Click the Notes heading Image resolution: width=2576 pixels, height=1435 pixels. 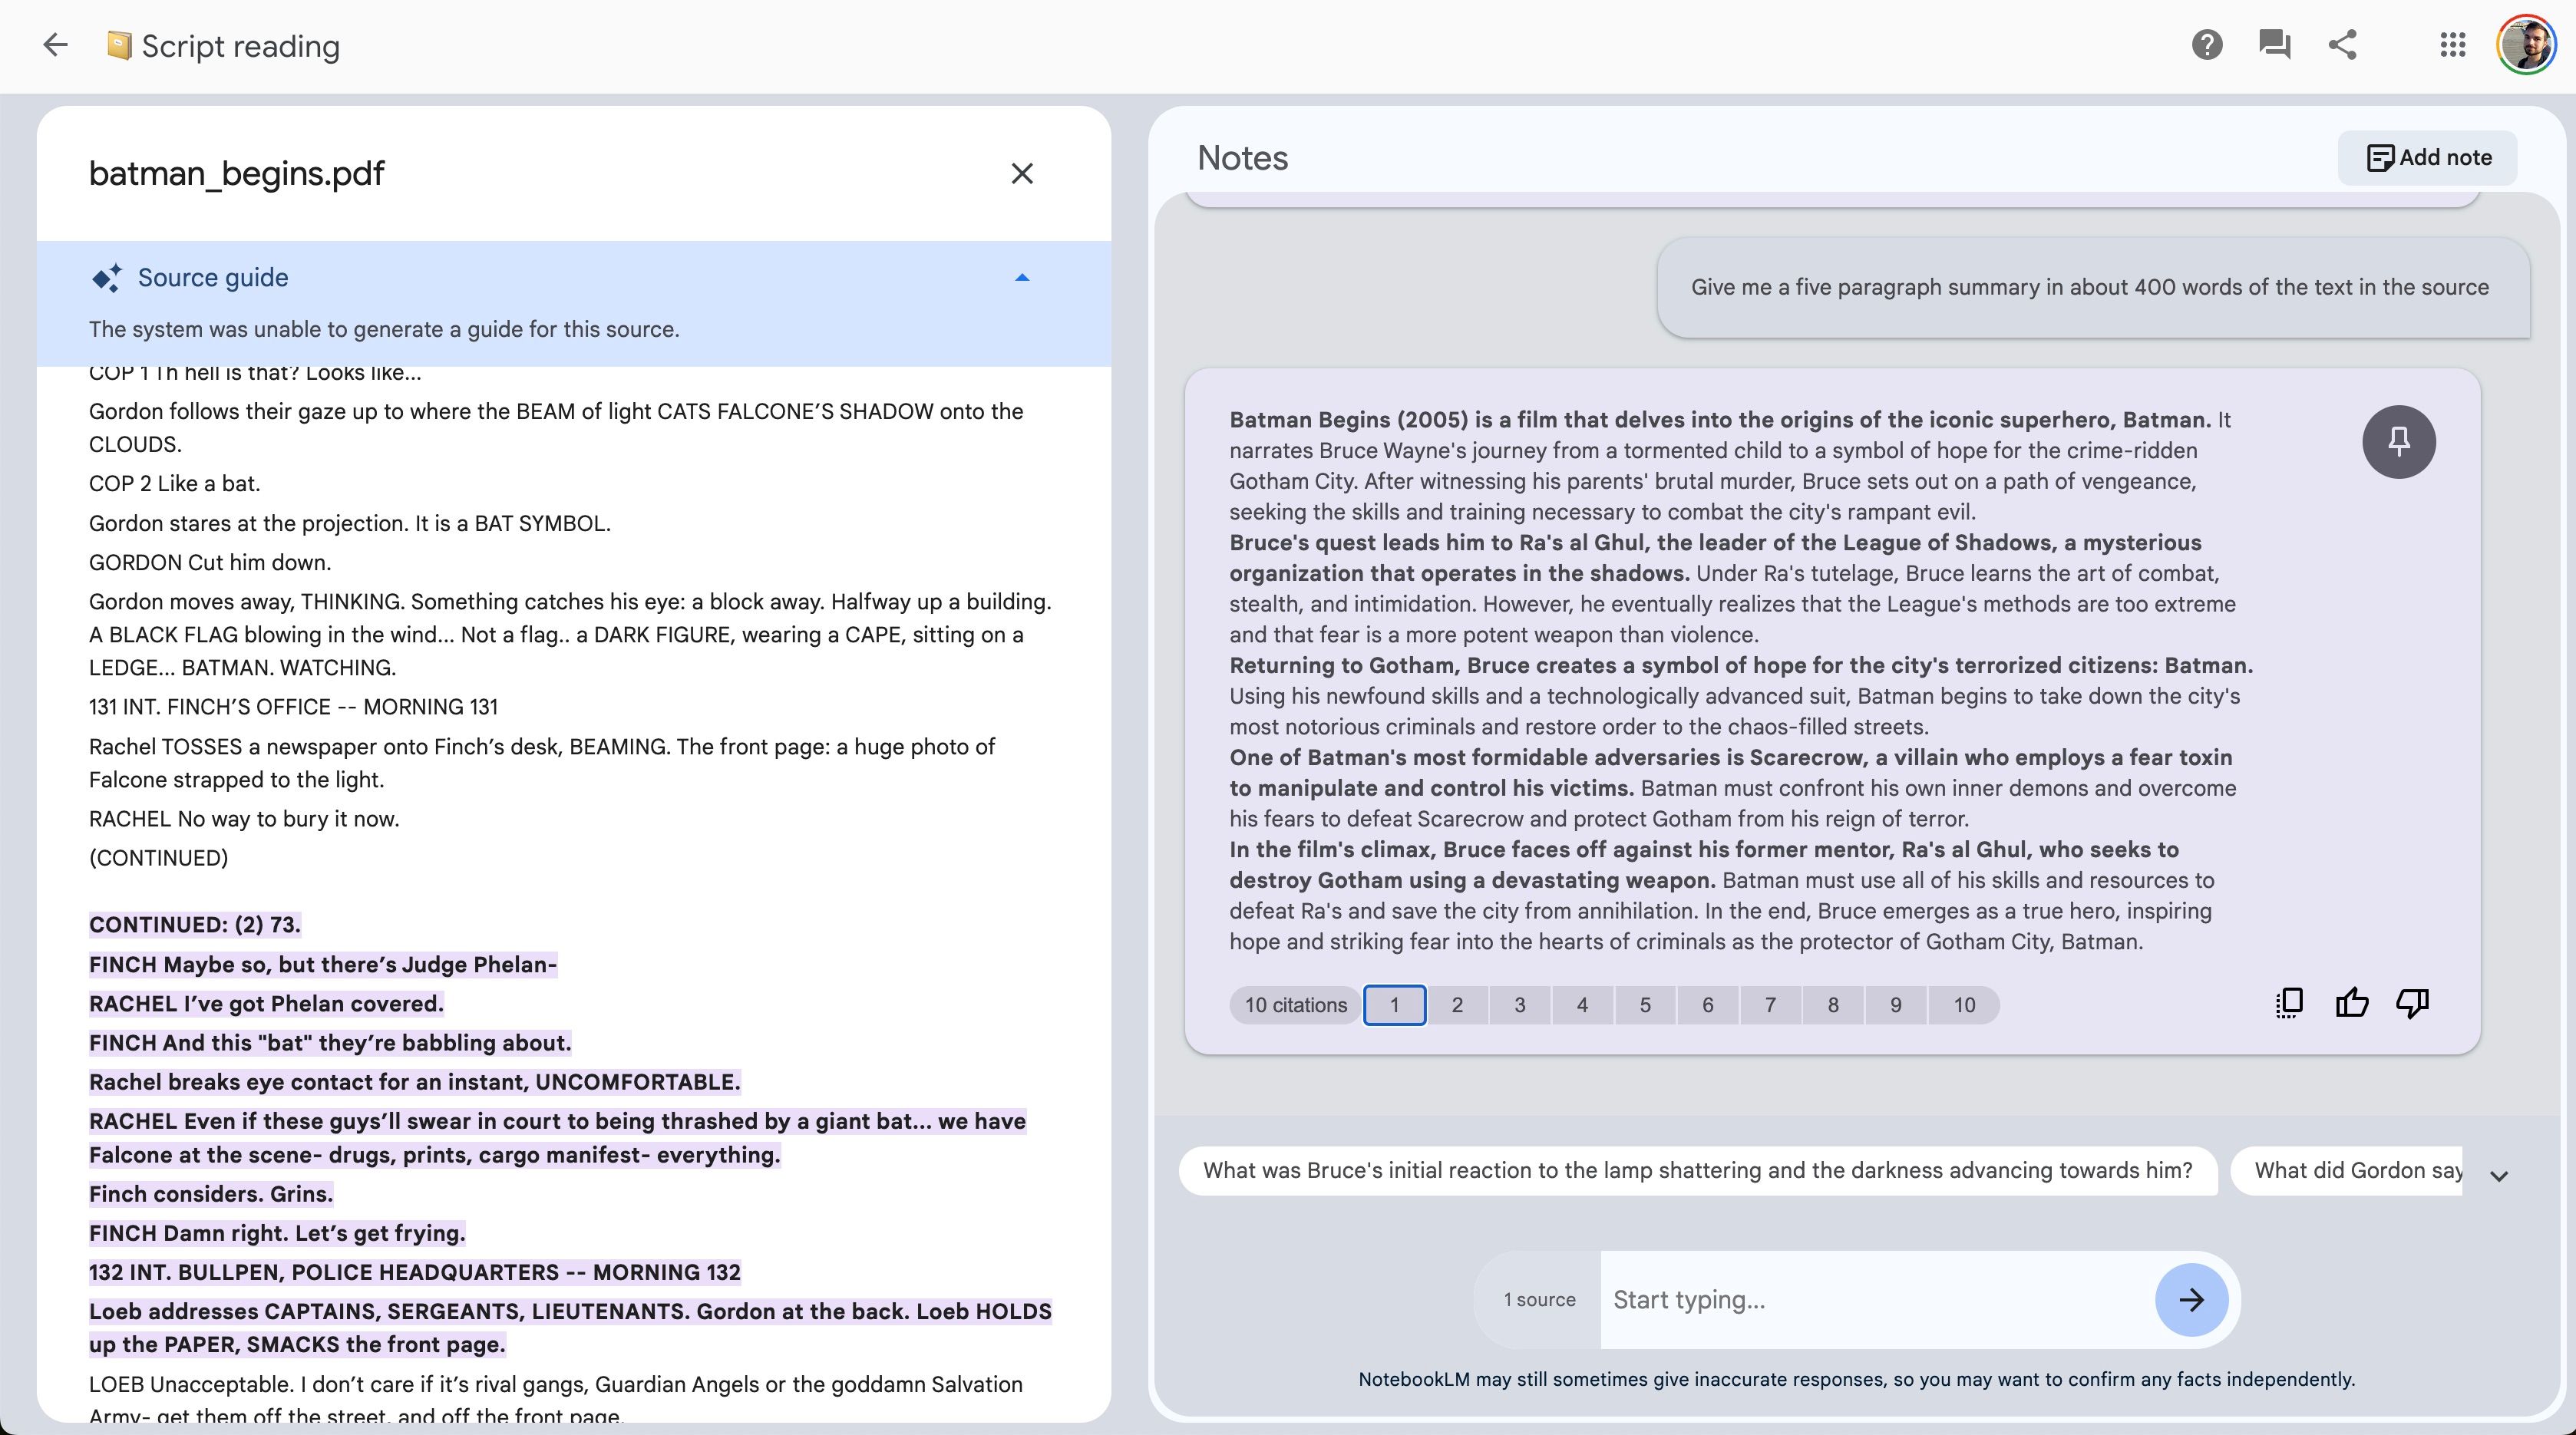[x=1242, y=157]
